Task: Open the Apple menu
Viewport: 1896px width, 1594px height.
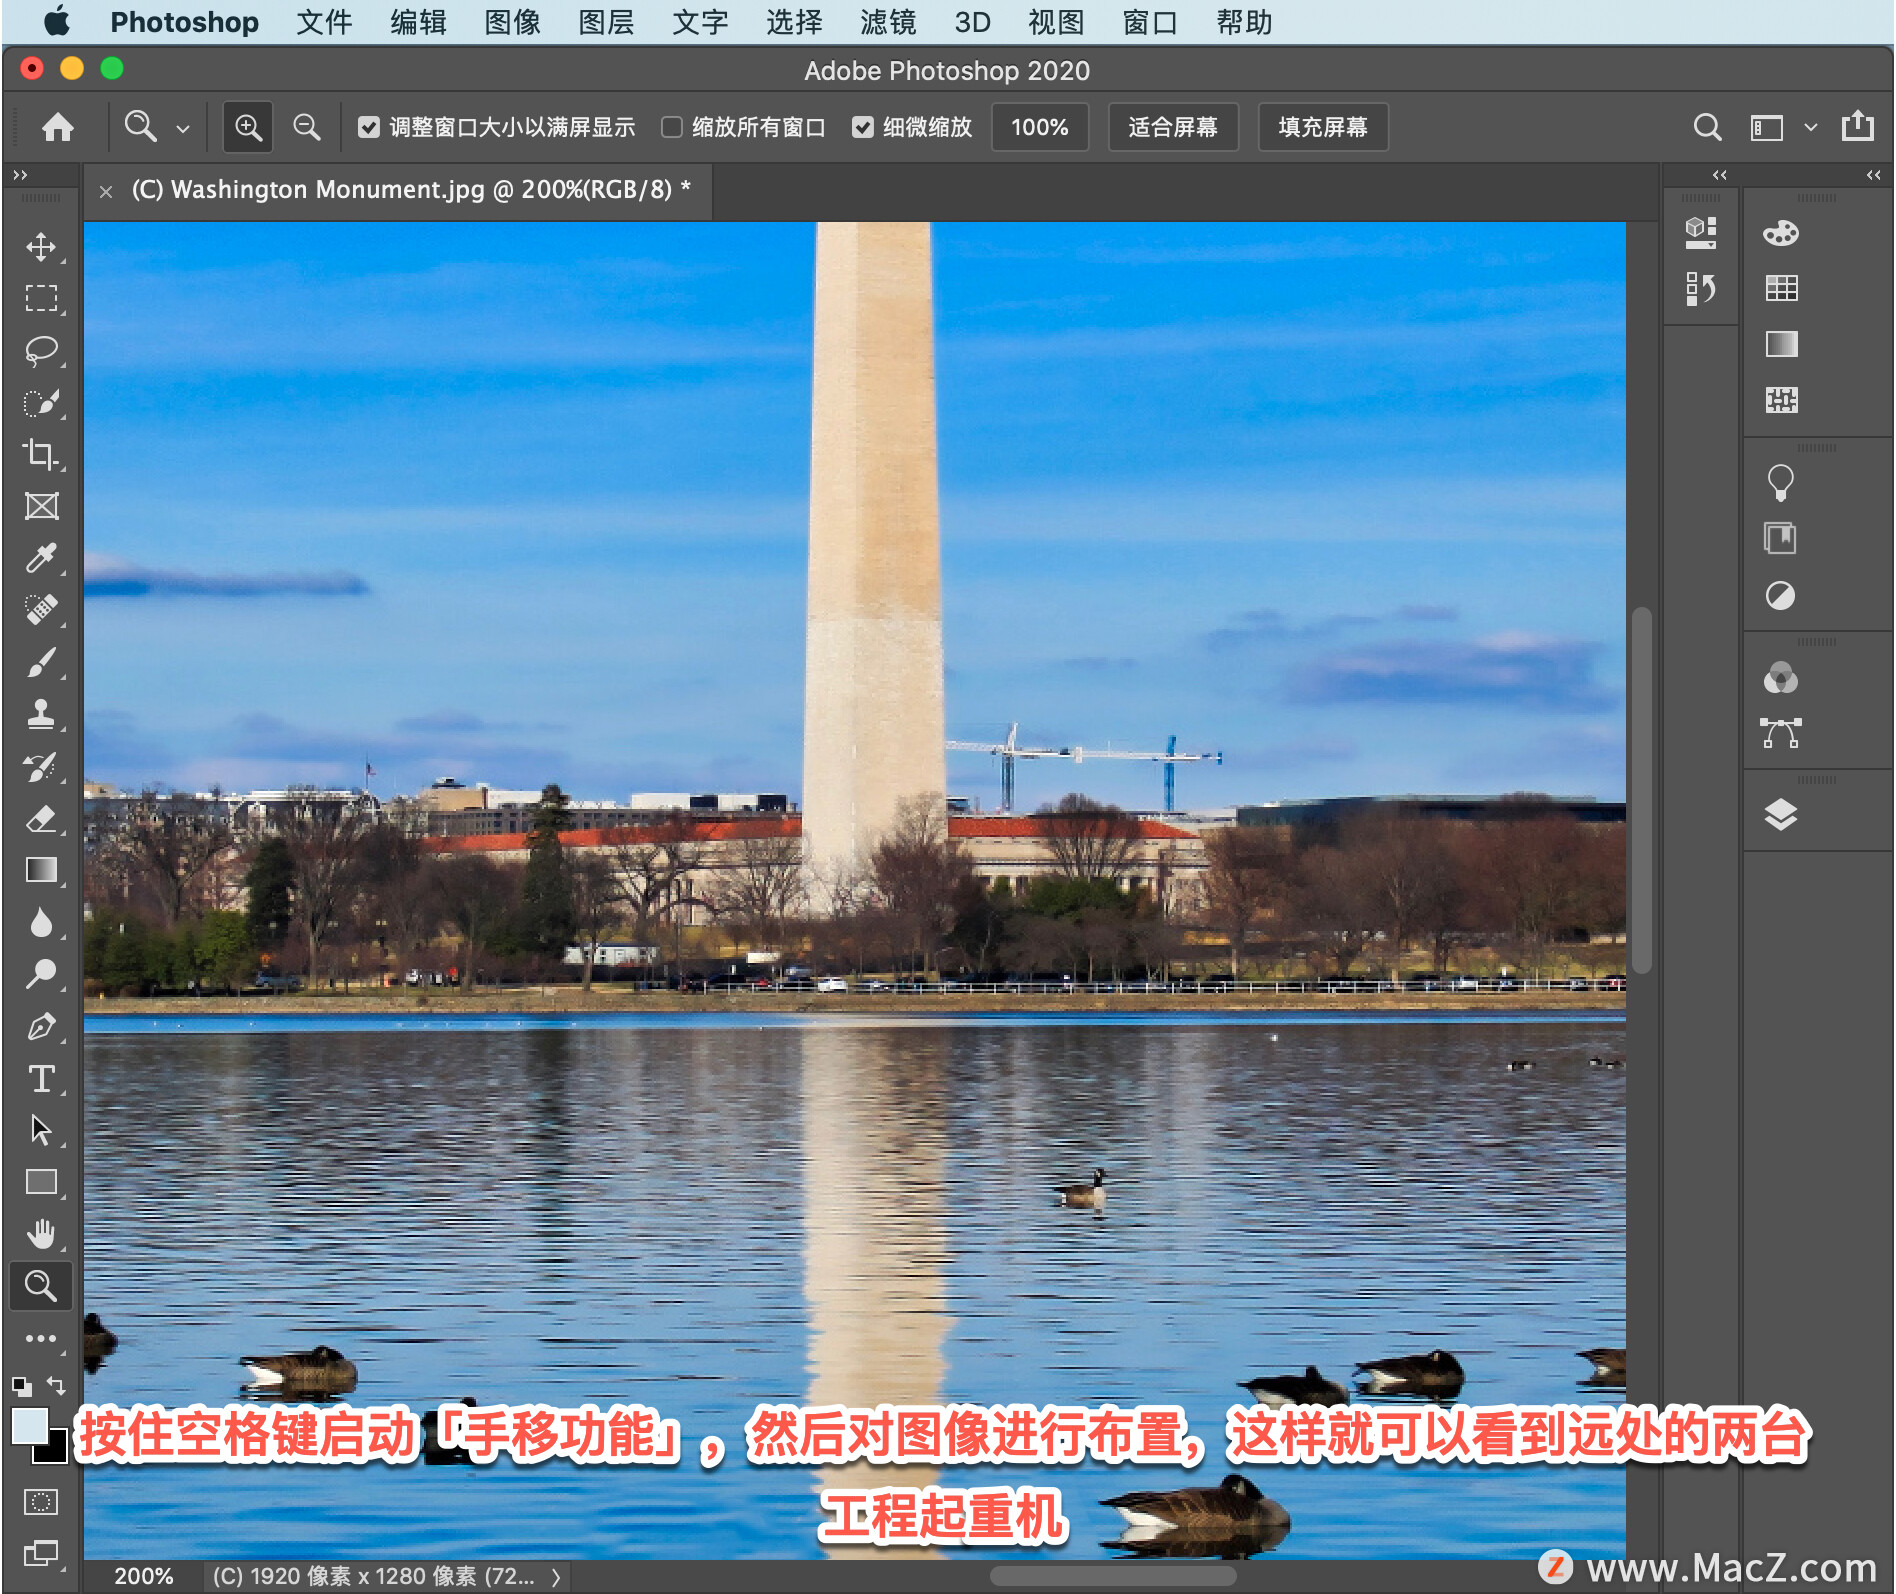Action: click(x=57, y=21)
